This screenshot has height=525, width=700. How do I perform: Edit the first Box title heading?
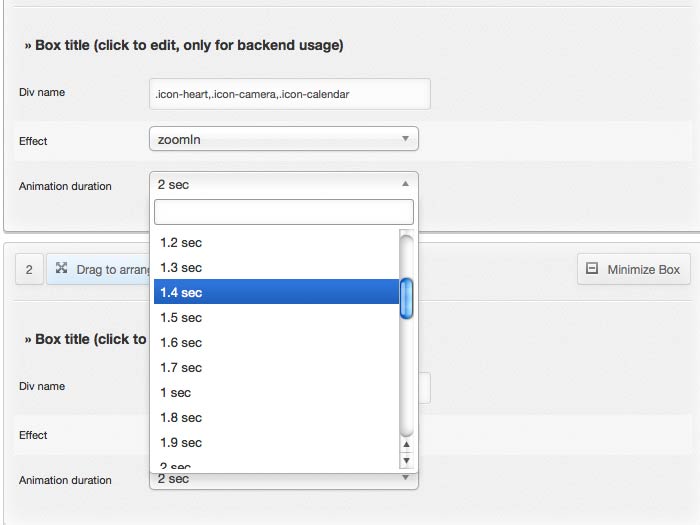(183, 45)
